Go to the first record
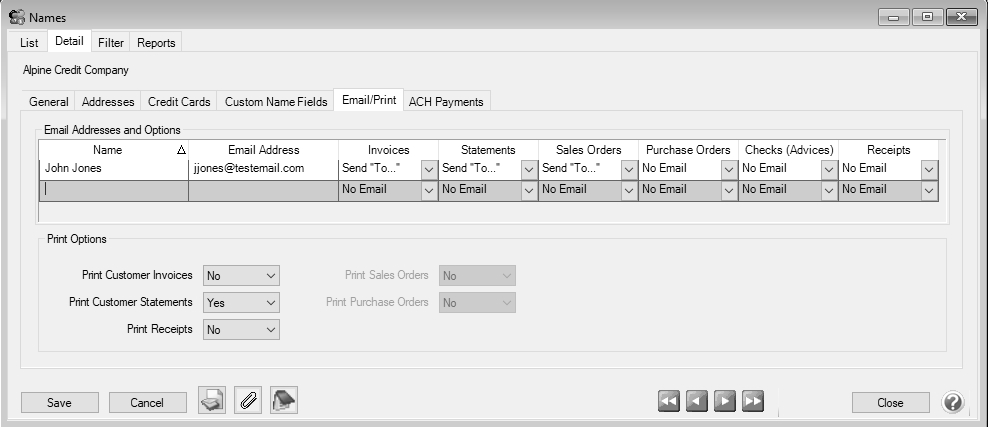The width and height of the screenshot is (988, 427). tap(669, 401)
